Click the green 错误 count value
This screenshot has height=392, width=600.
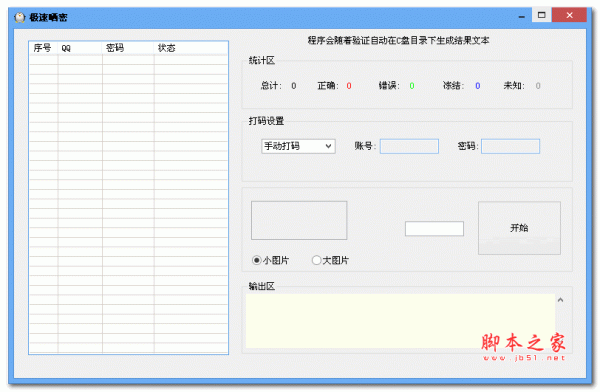412,86
